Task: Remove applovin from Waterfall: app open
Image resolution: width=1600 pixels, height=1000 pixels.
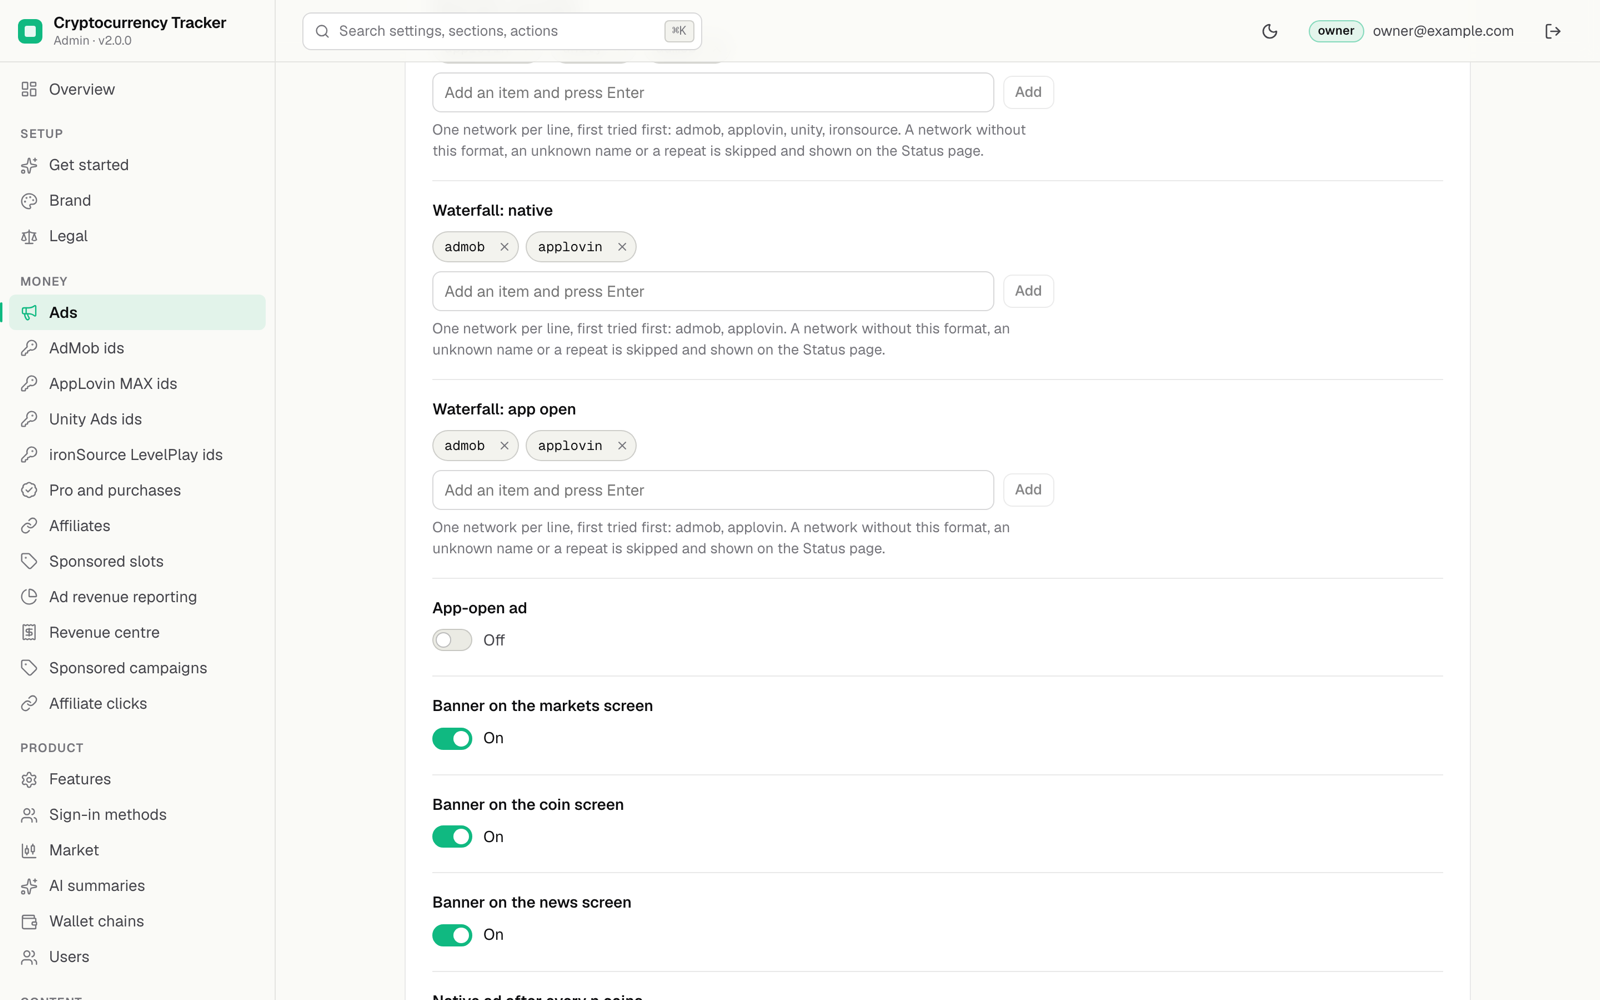Action: 622,446
